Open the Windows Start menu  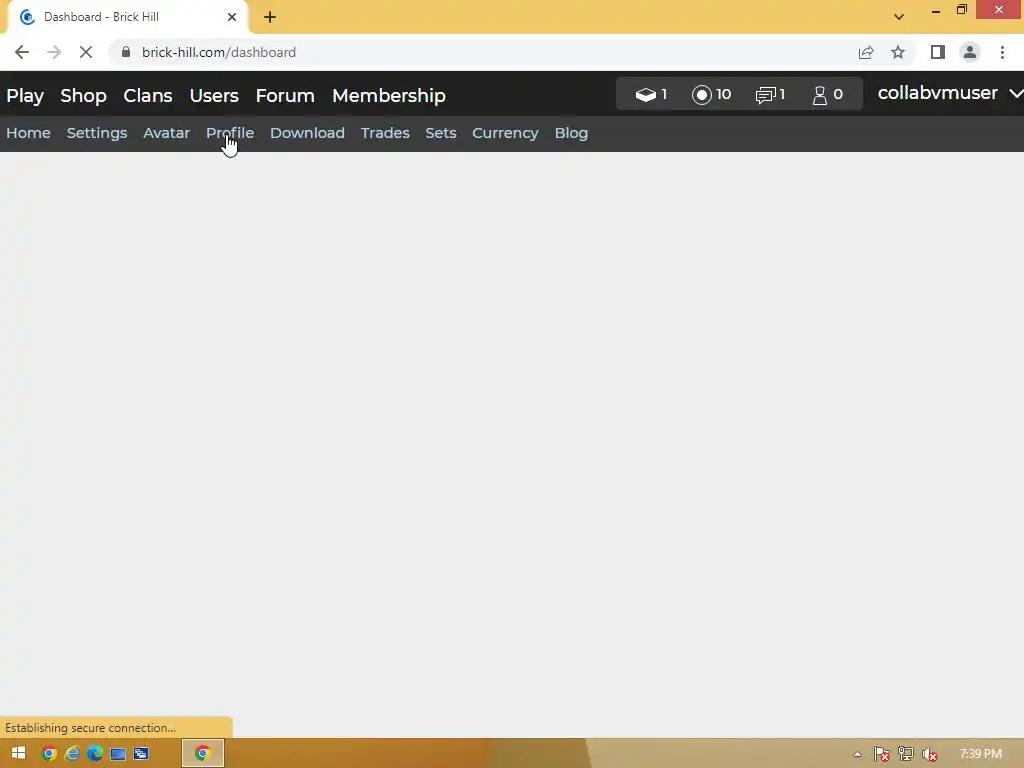pyautogui.click(x=18, y=753)
